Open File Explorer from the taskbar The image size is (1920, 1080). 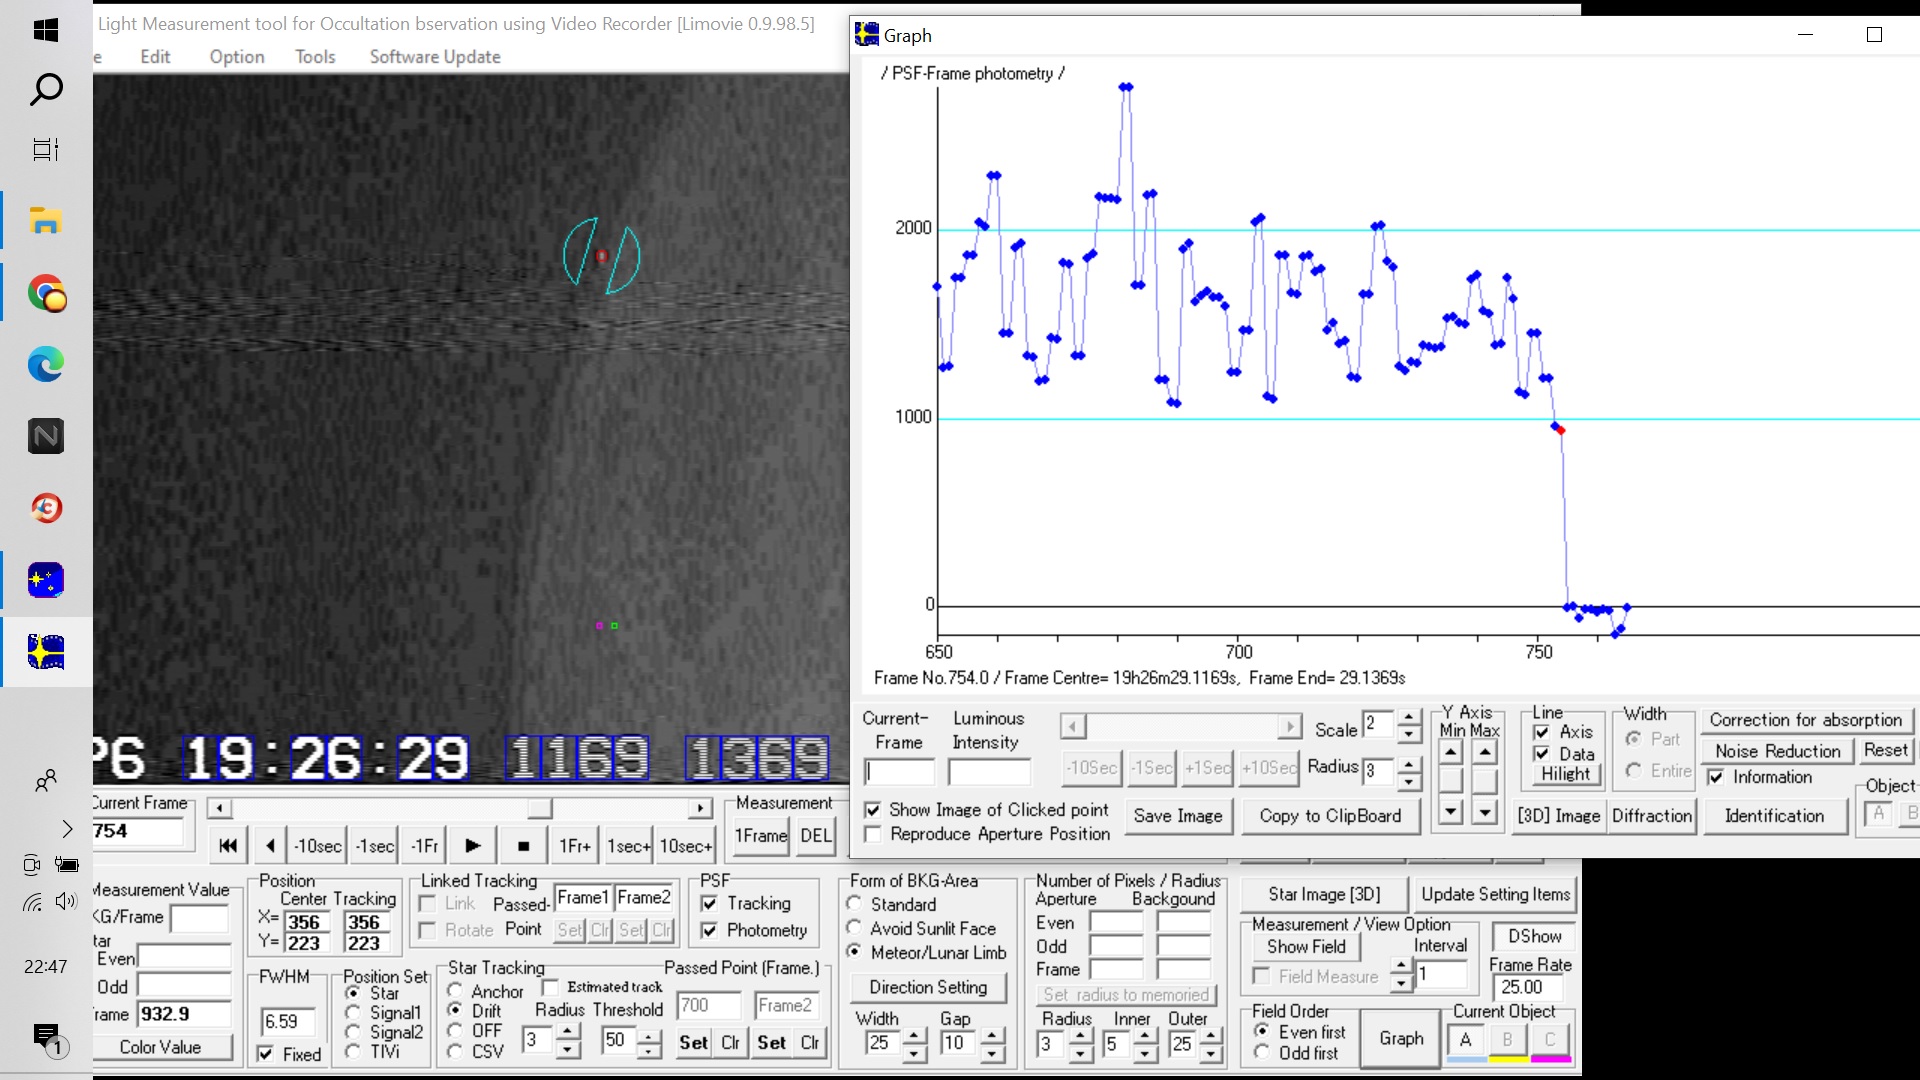point(46,221)
